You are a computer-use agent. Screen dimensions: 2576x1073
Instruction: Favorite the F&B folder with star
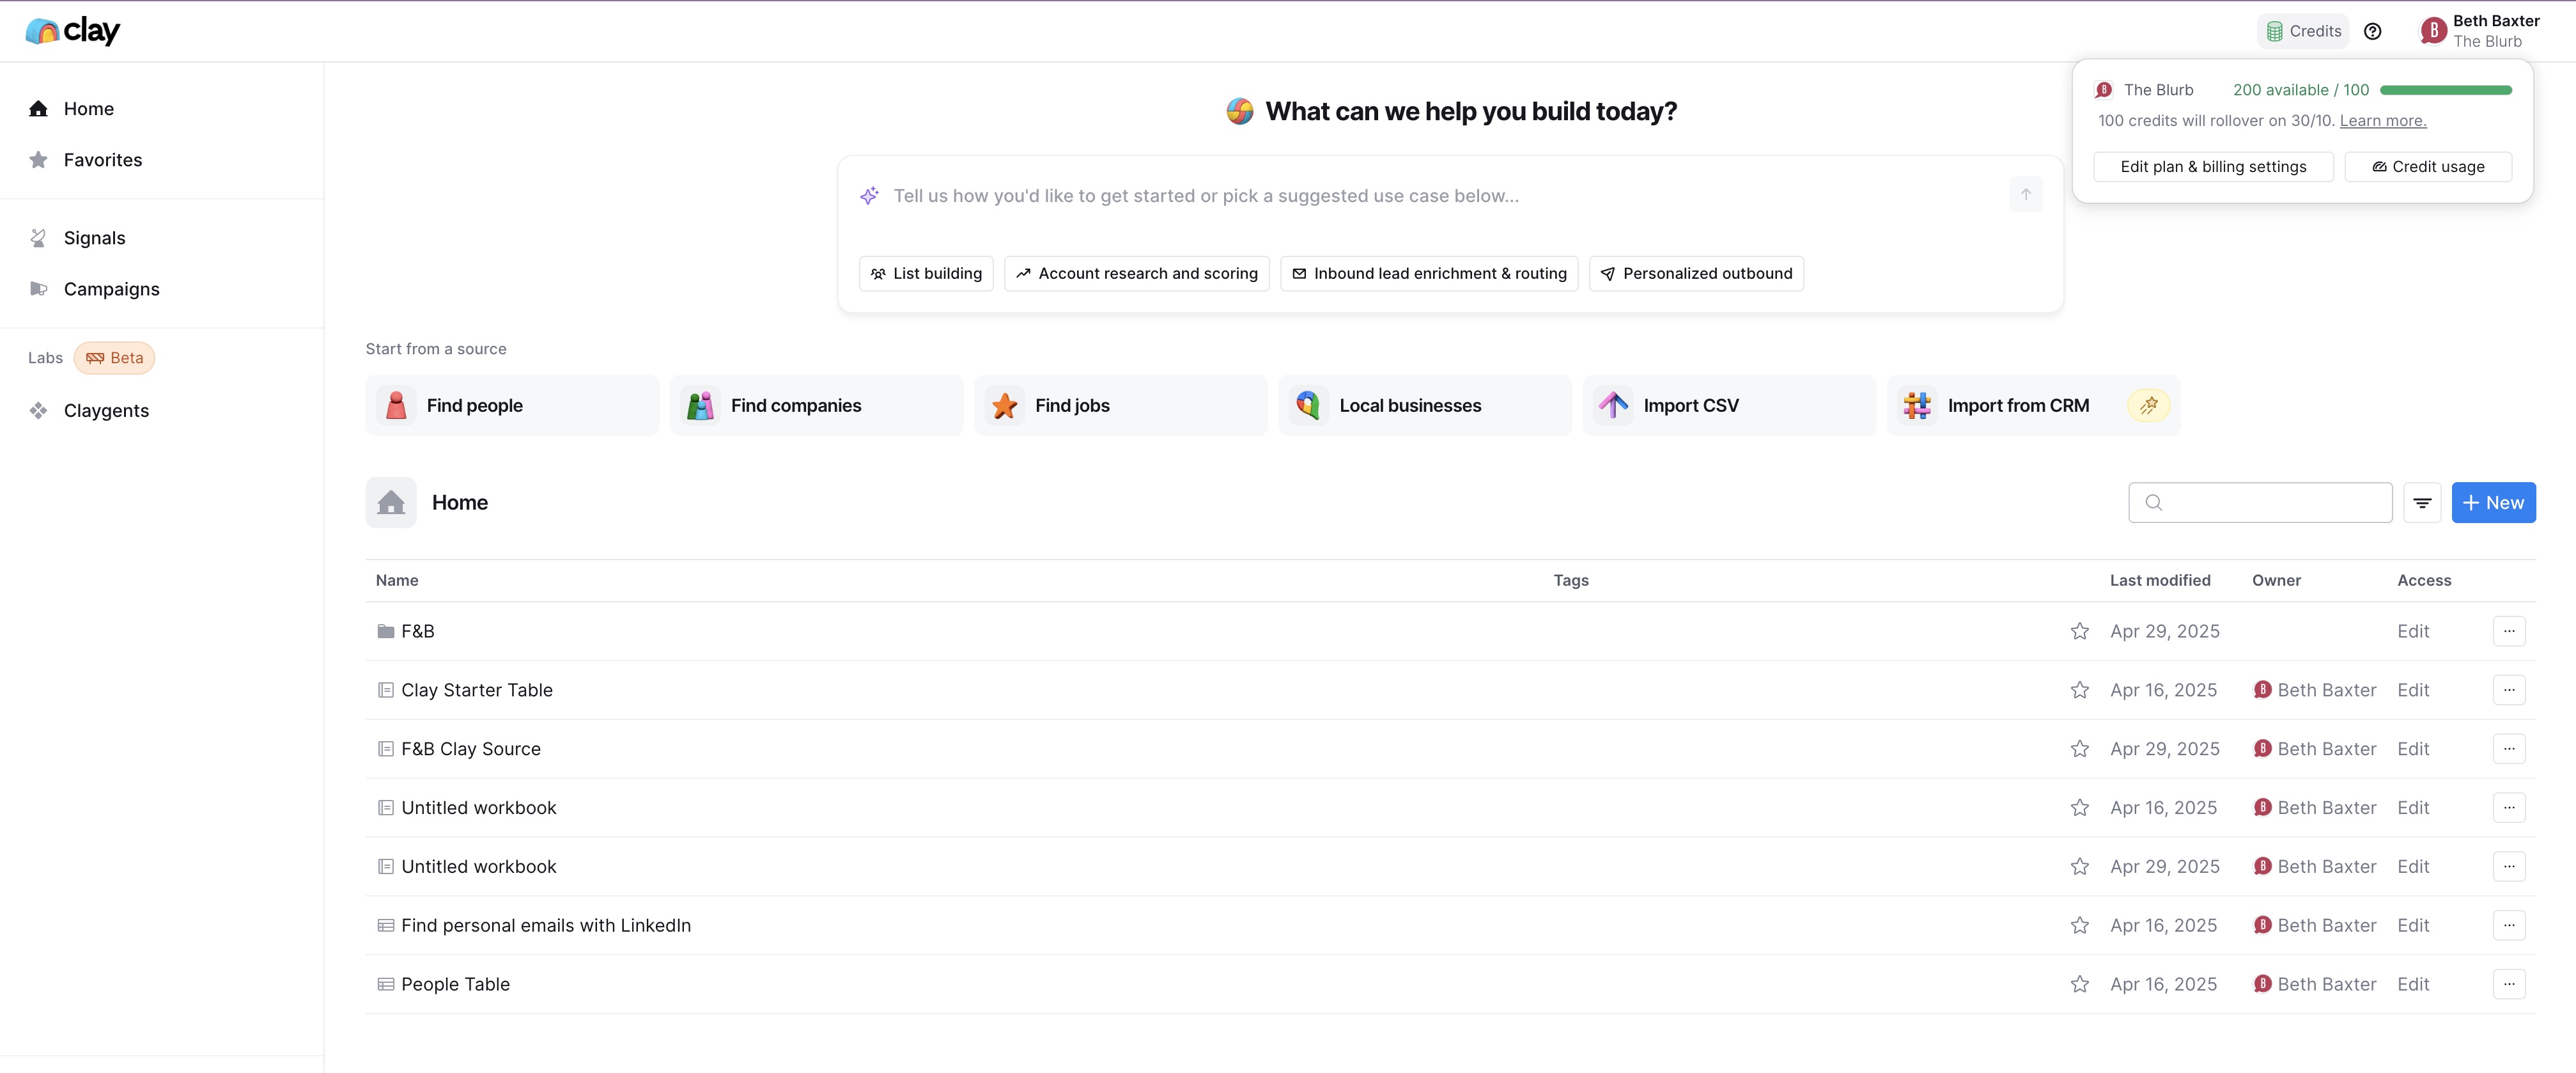pos(2080,631)
